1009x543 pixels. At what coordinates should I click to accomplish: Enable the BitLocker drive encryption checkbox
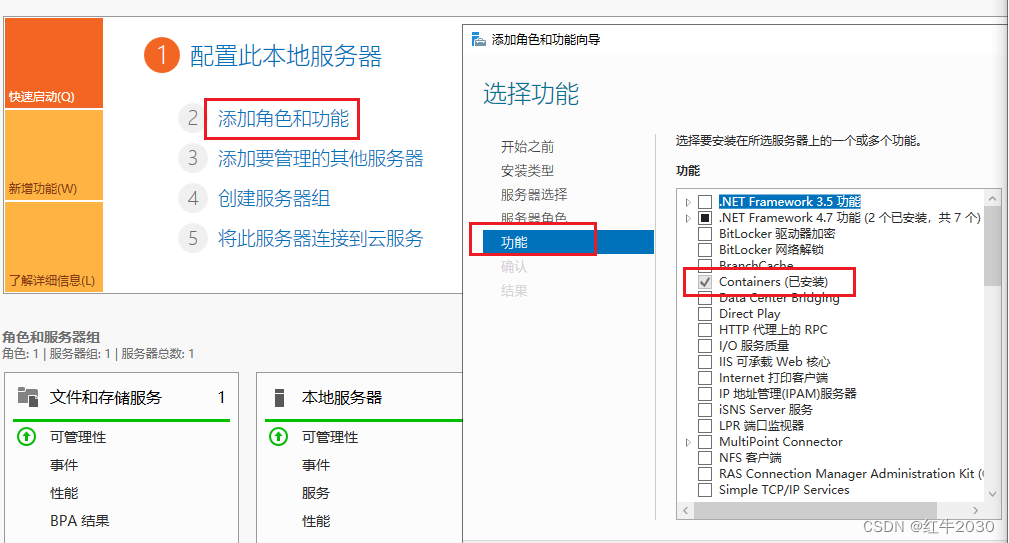pos(705,234)
